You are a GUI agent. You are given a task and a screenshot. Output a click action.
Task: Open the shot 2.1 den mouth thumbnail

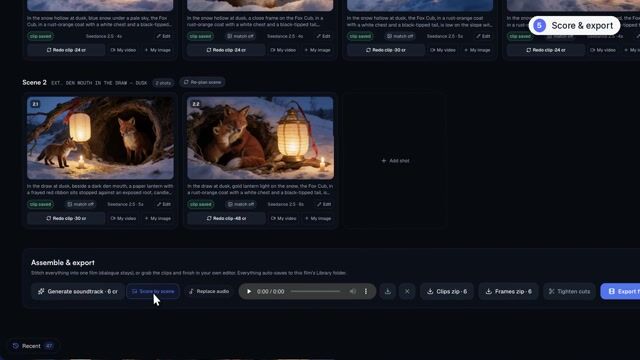pyautogui.click(x=100, y=138)
